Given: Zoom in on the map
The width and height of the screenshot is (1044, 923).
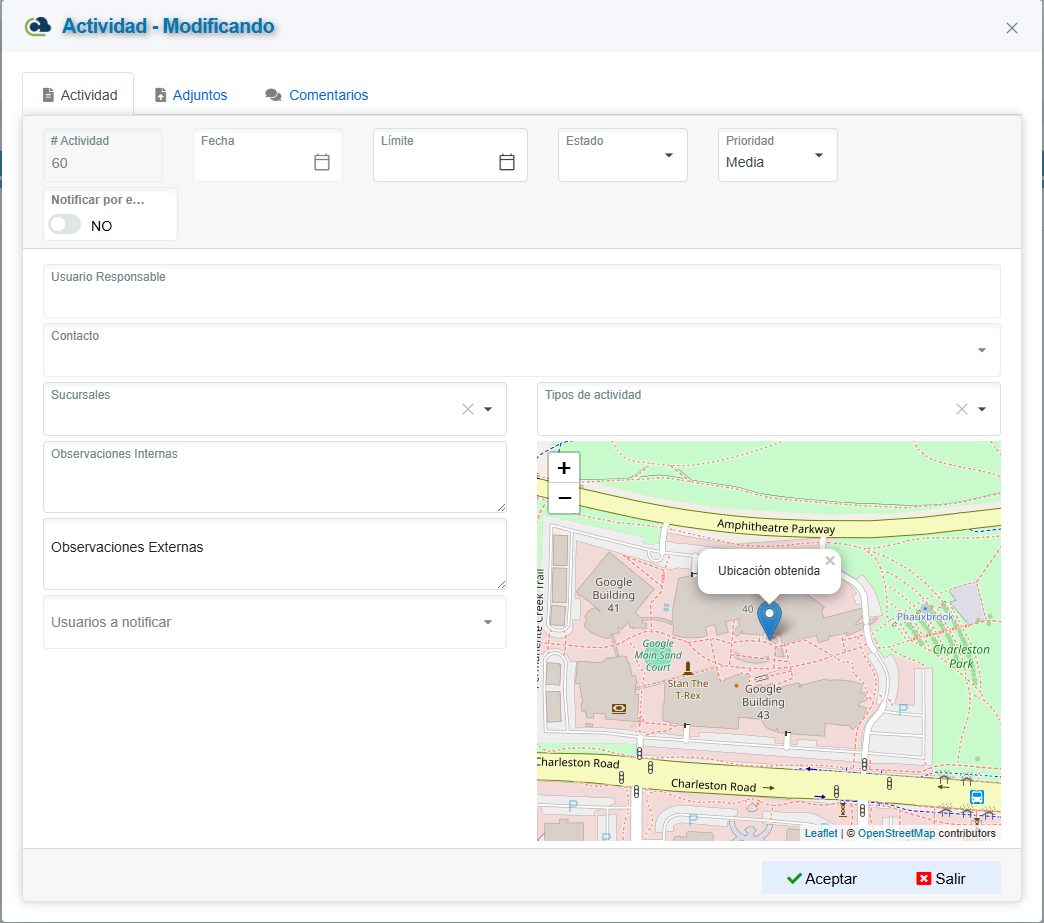Looking at the screenshot, I should coord(564,468).
